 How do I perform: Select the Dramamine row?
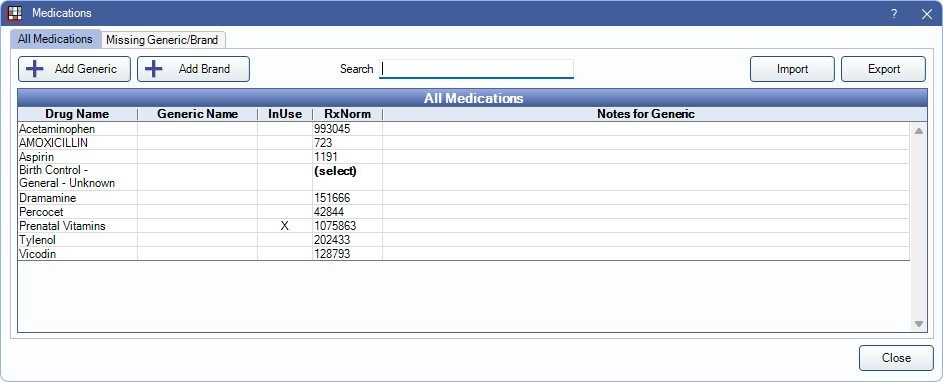[x=464, y=197]
